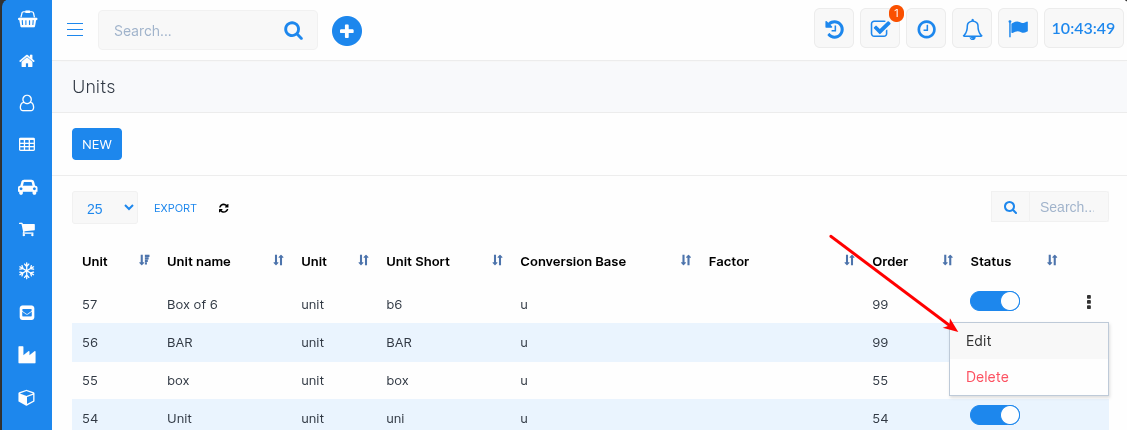This screenshot has width=1127, height=430.
Task: Toggle status switch for Box of 6
Action: point(994,301)
